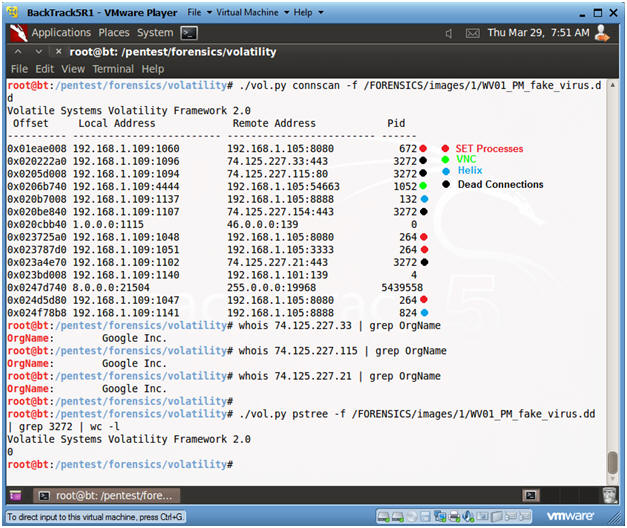
Task: Click the whois 74.125.227.33 command
Action: [339, 326]
